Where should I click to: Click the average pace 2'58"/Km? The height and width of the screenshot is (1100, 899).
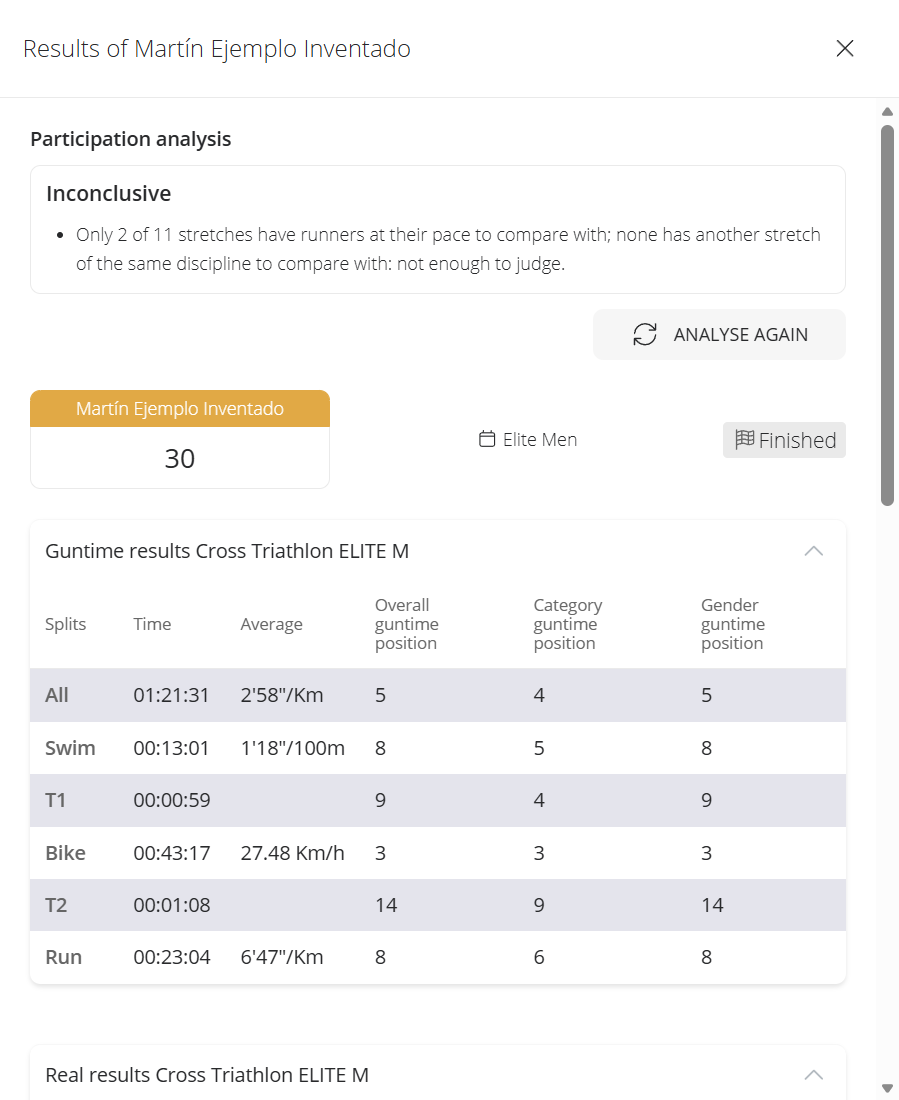pyautogui.click(x=282, y=695)
